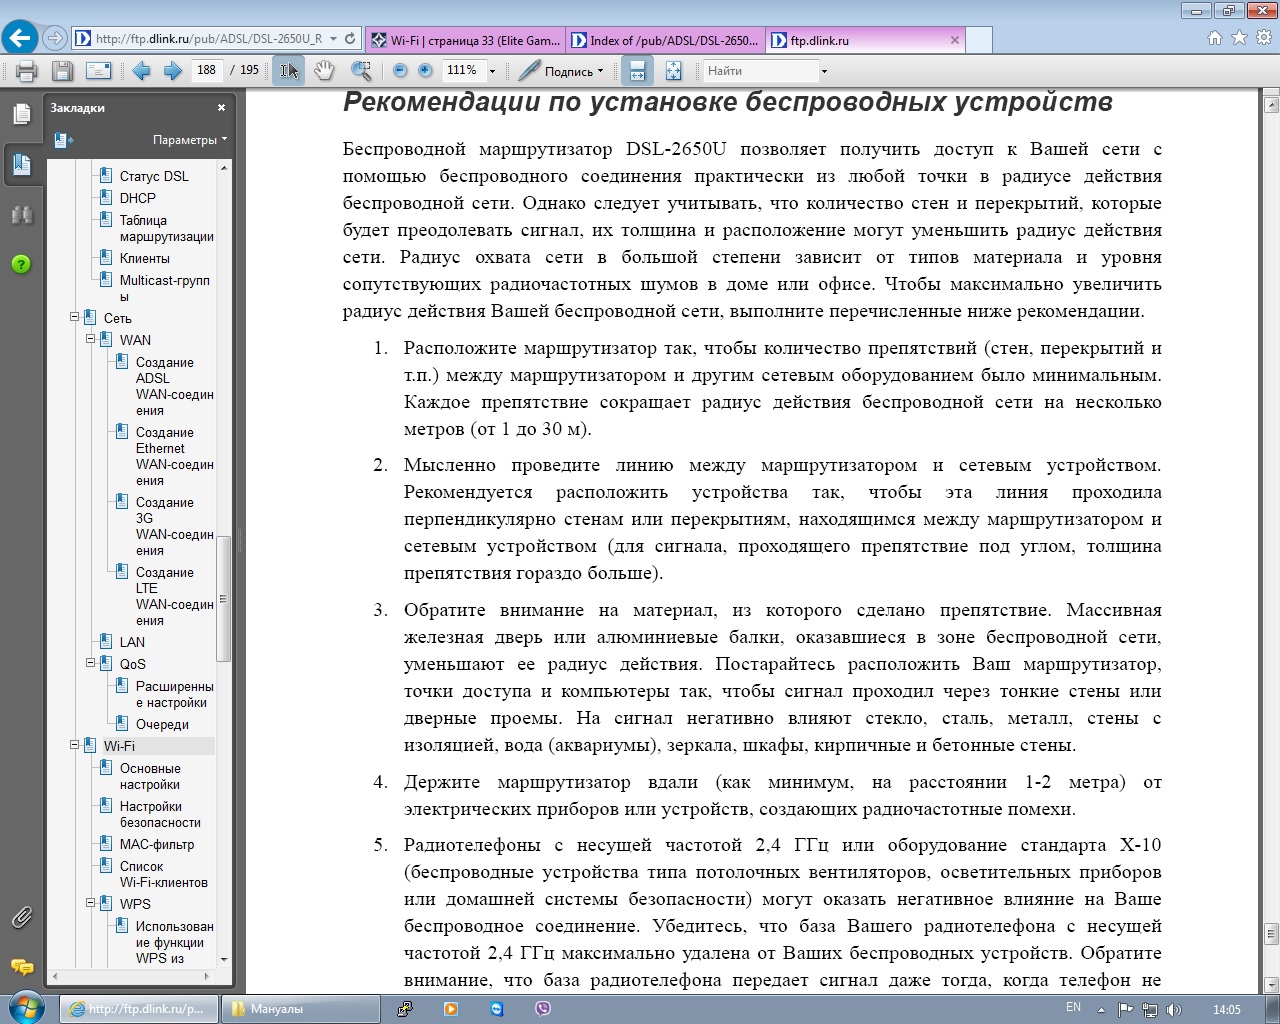Collapse the Сеть bookmark tree node
1280x1024 pixels.
coord(74,317)
